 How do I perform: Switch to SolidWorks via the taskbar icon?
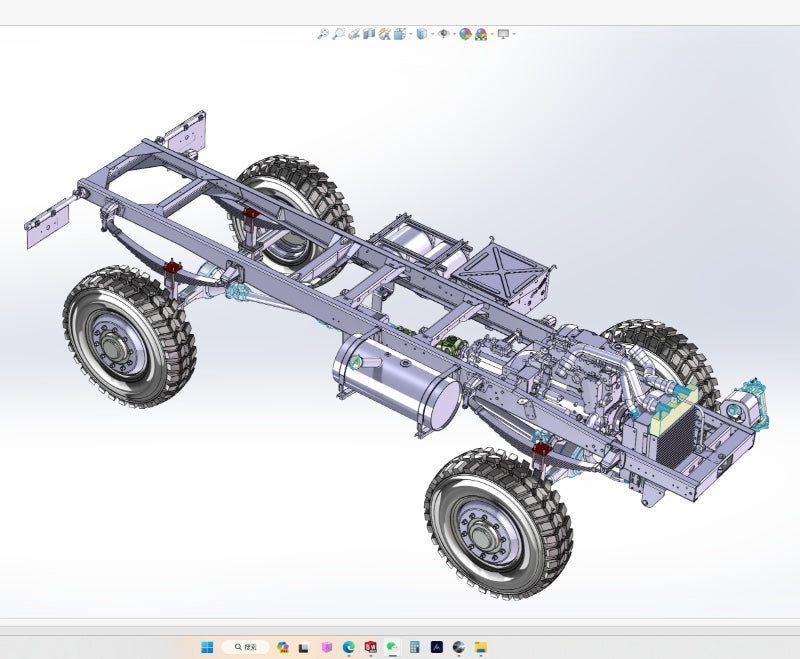(371, 647)
